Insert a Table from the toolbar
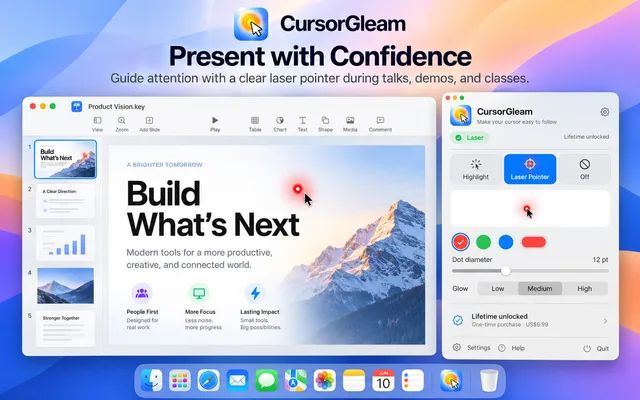 [255, 124]
